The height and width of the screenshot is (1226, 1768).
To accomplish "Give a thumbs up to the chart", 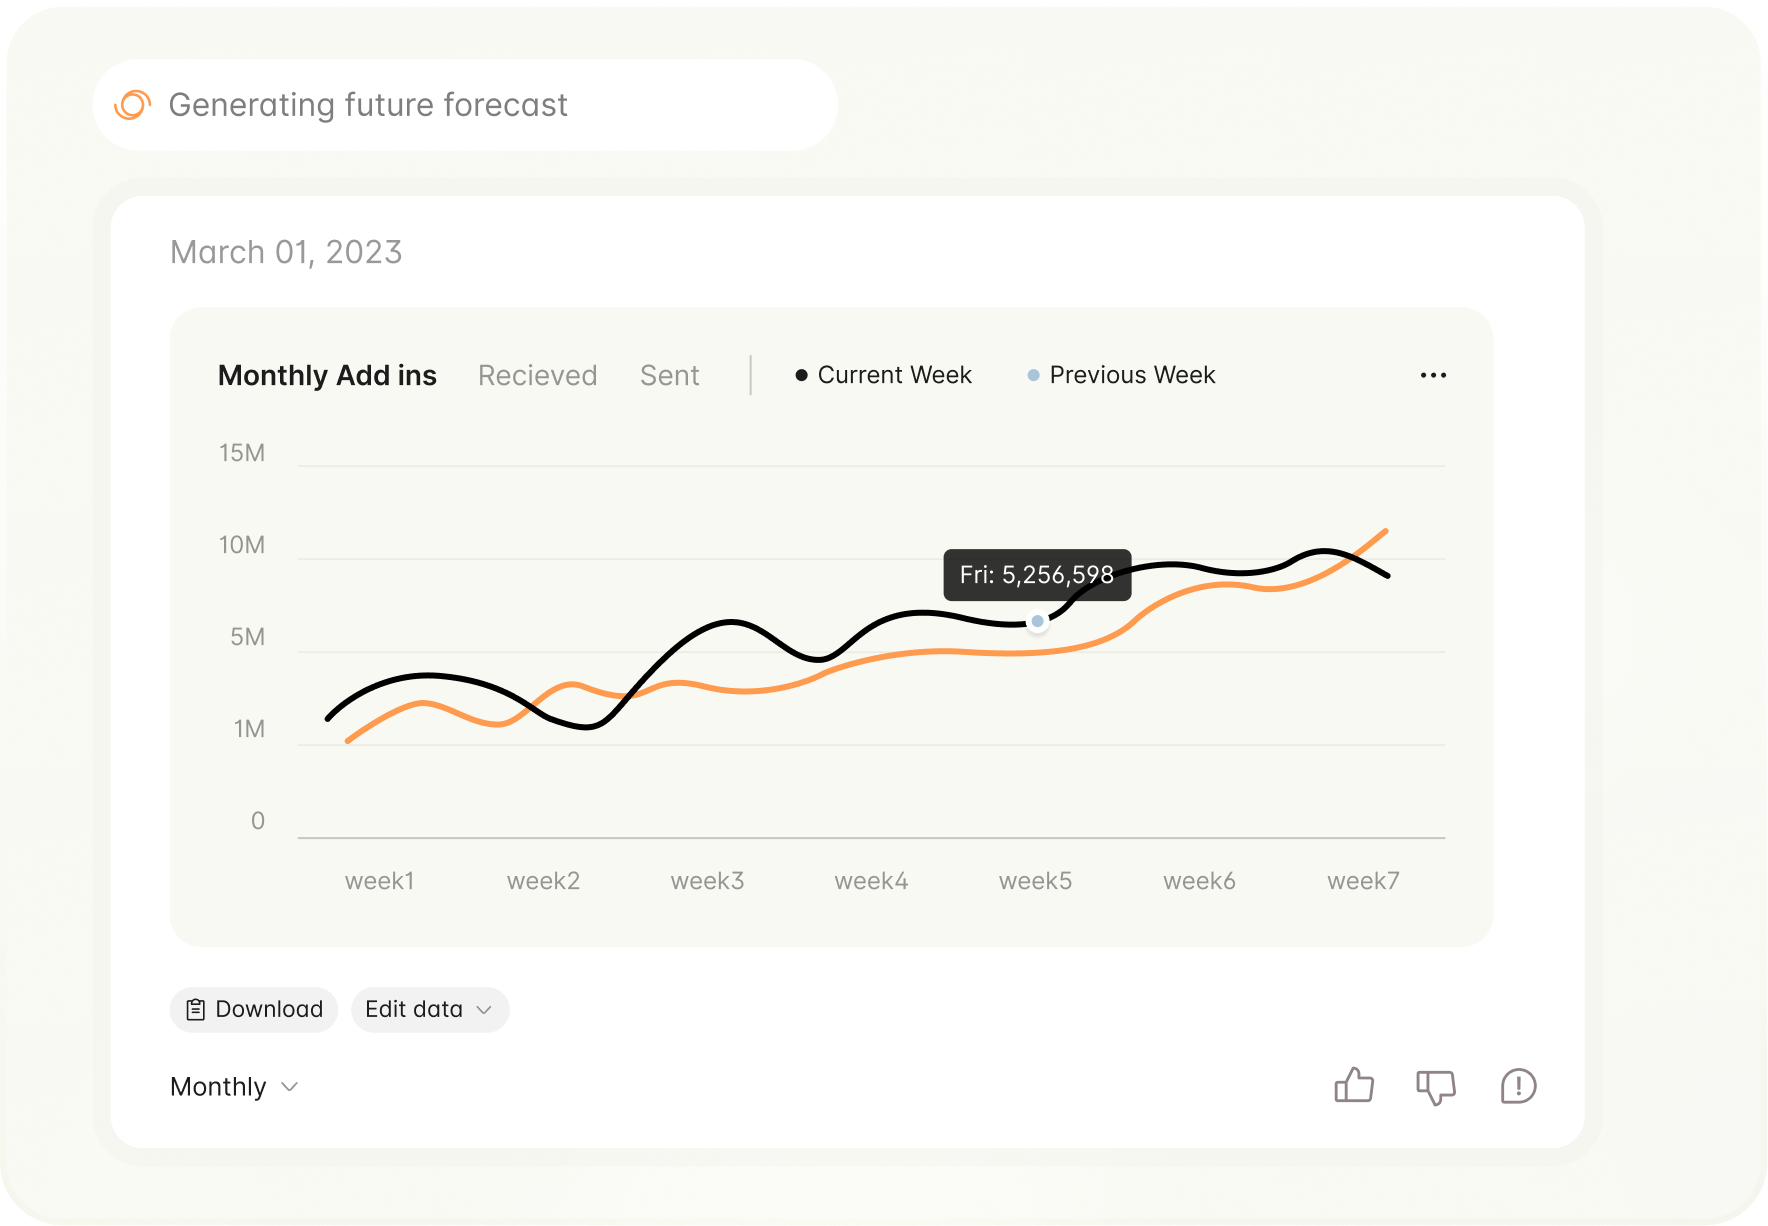I will pyautogui.click(x=1355, y=1086).
